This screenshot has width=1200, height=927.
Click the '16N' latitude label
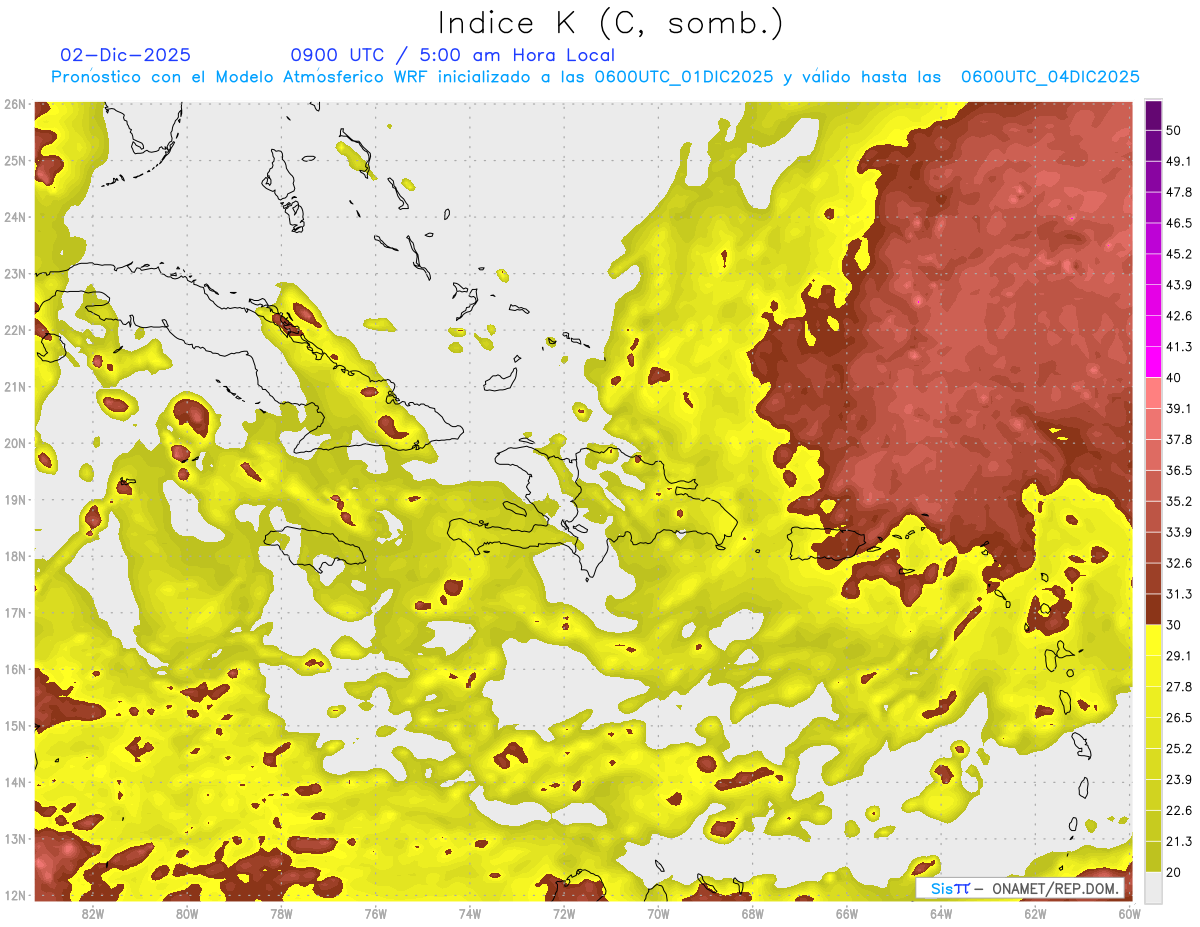pyautogui.click(x=15, y=669)
